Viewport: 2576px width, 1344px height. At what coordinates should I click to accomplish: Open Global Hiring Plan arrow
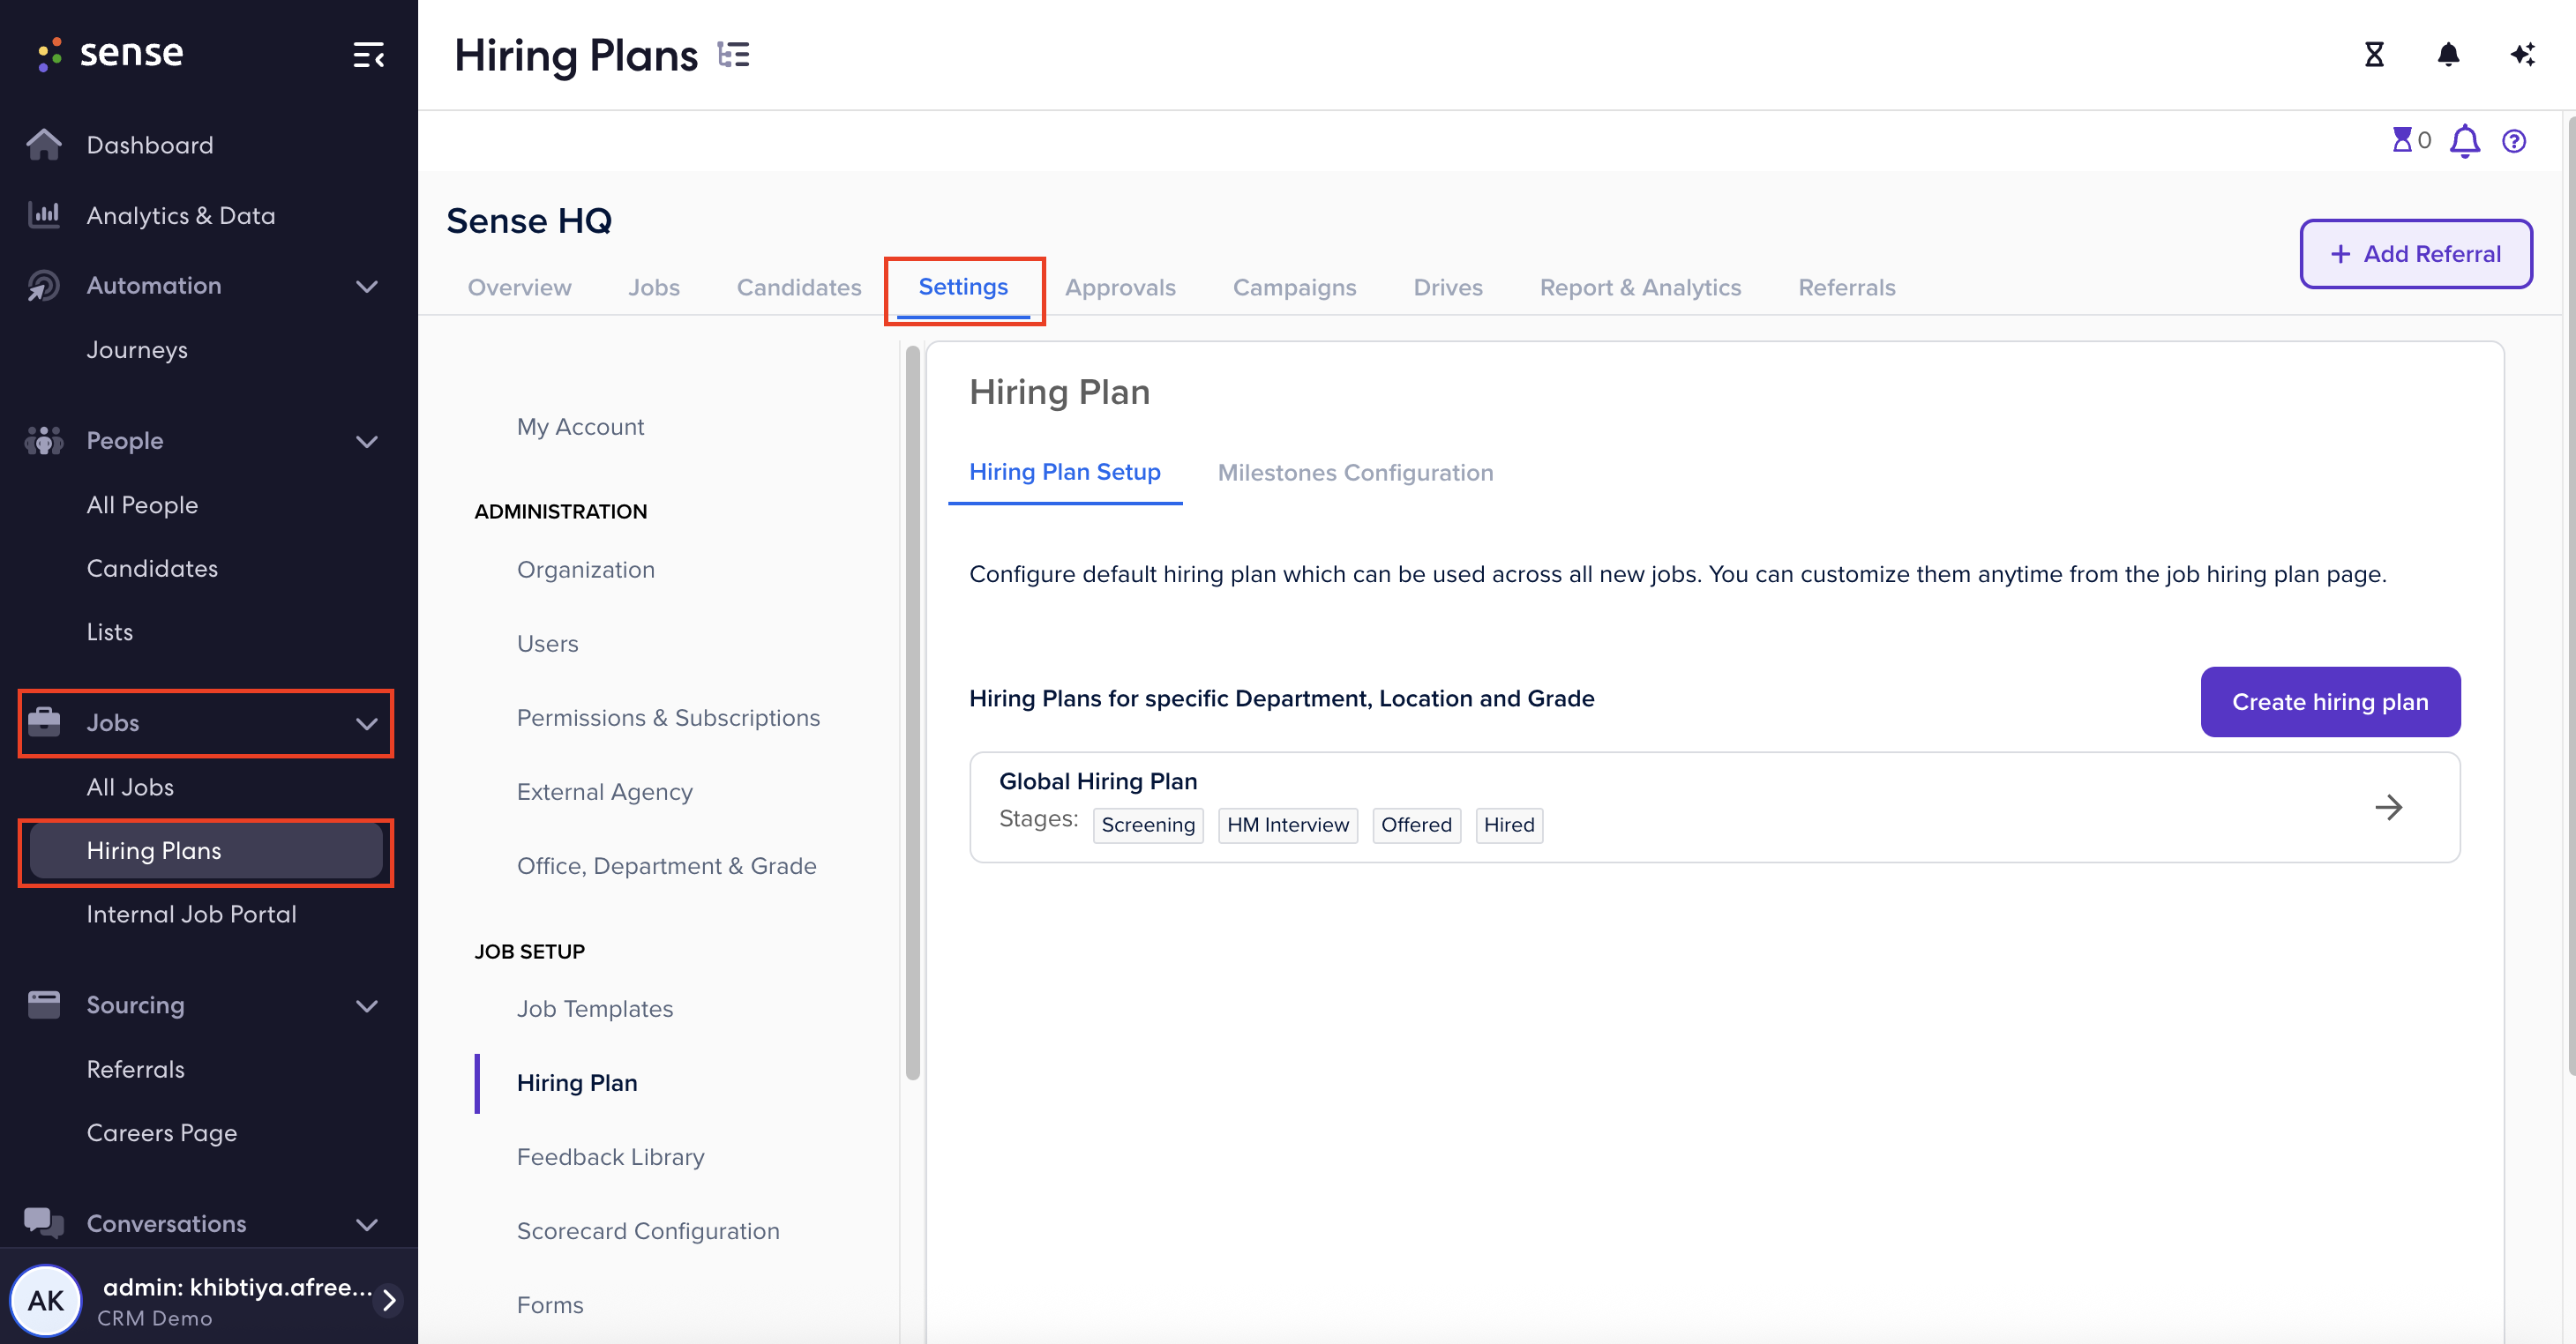tap(2388, 807)
